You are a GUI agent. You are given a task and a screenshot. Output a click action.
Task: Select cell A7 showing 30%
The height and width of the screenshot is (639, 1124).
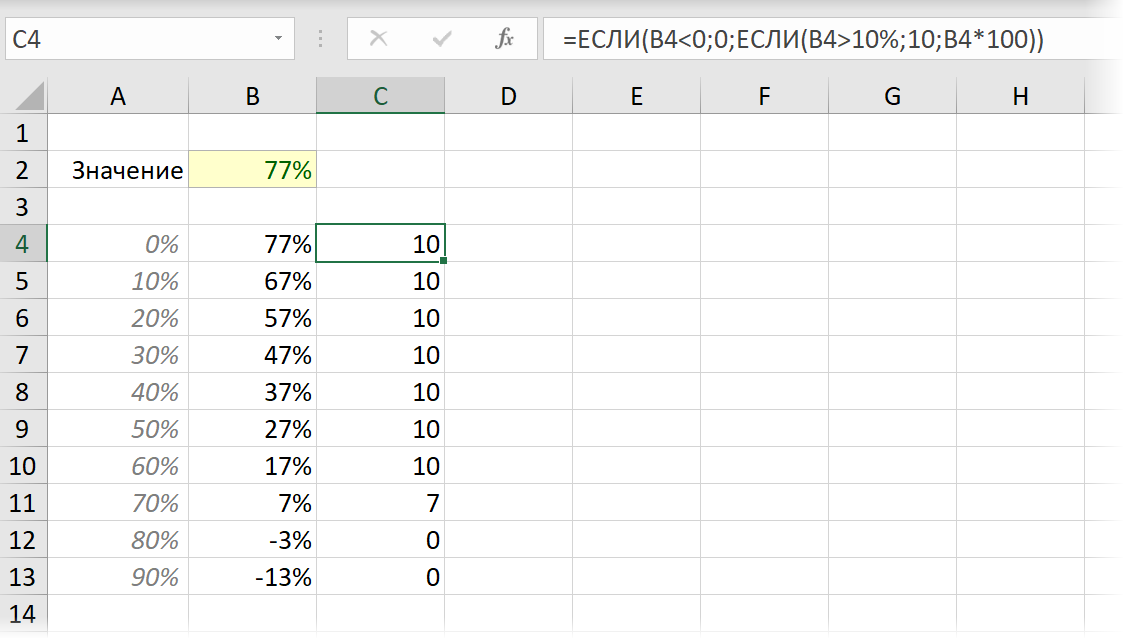pyautogui.click(x=118, y=355)
